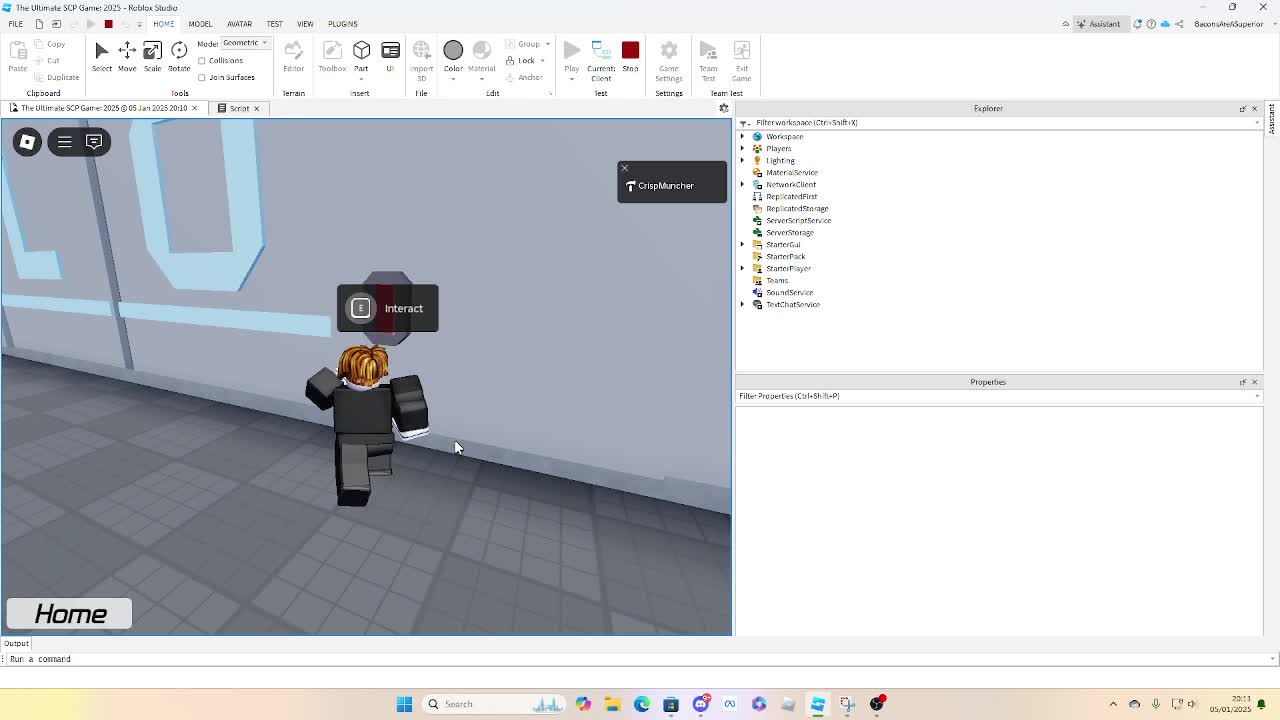Click the Interact prompt button

[388, 309]
